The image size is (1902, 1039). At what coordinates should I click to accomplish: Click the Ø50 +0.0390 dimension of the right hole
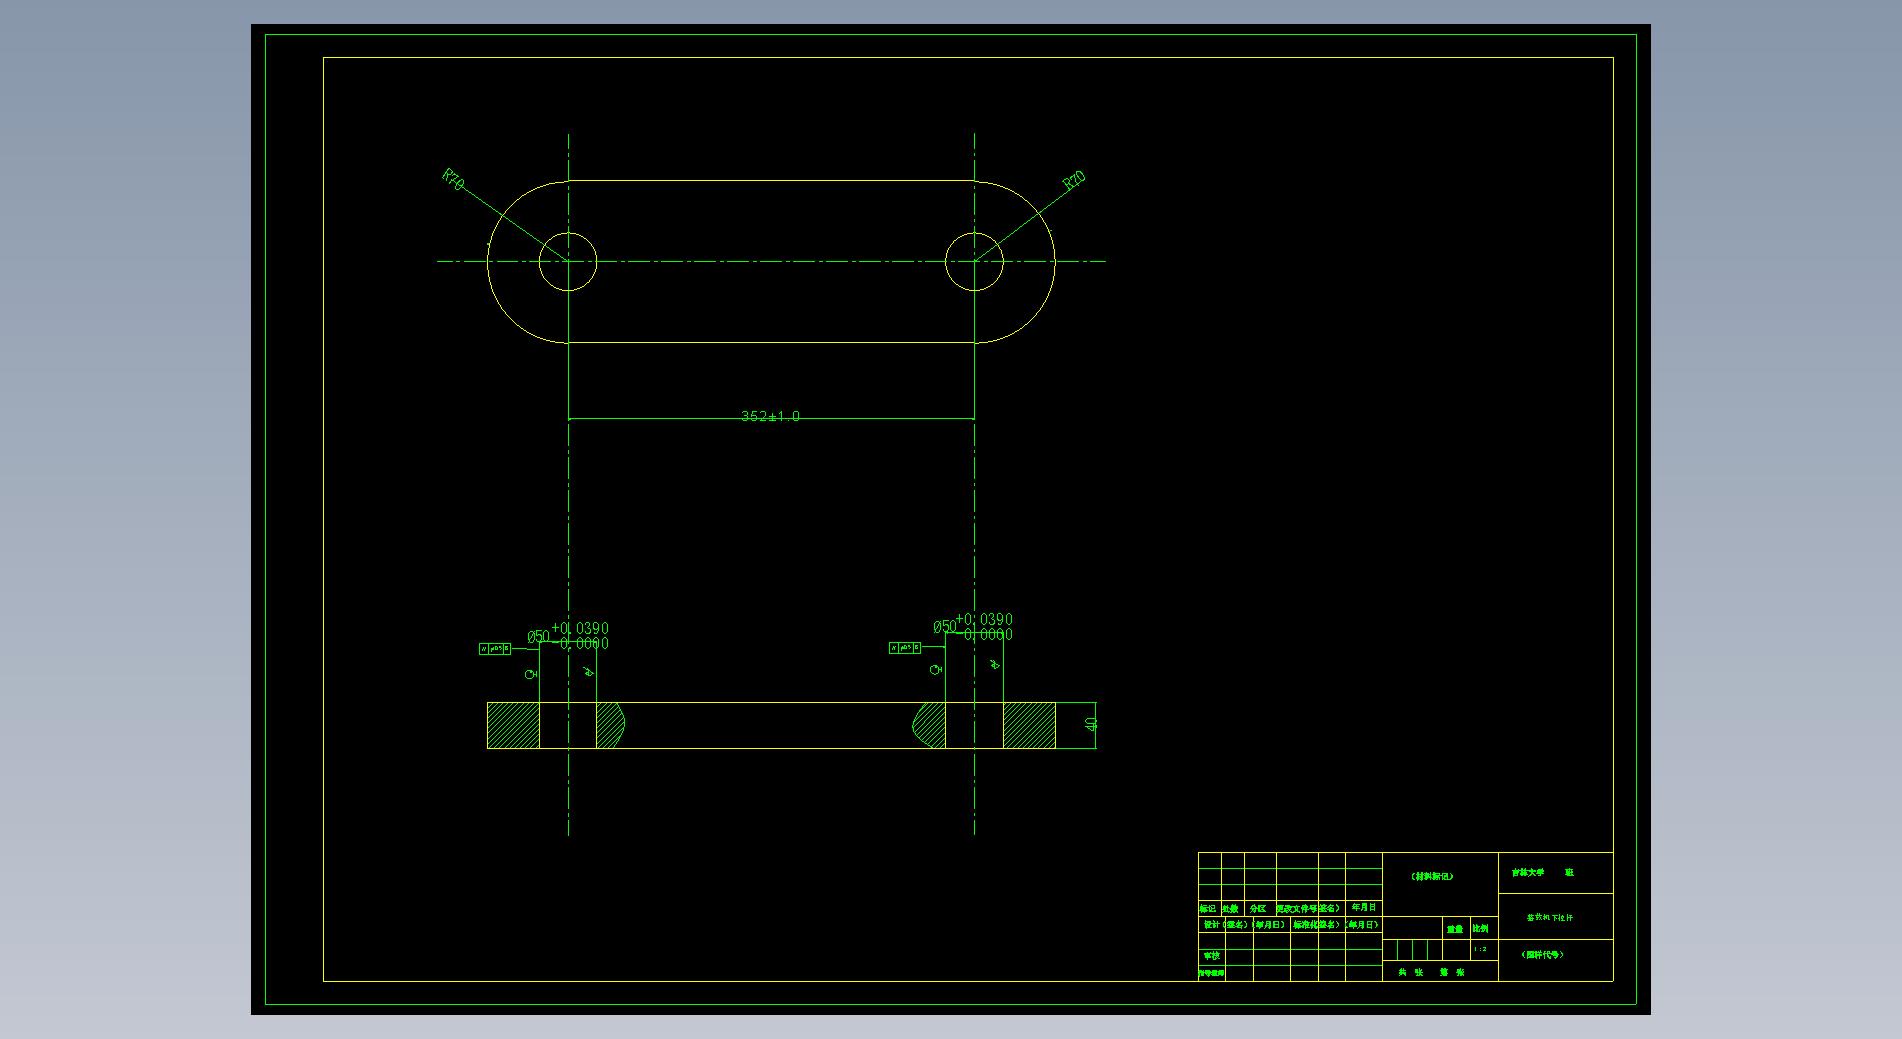(x=973, y=626)
